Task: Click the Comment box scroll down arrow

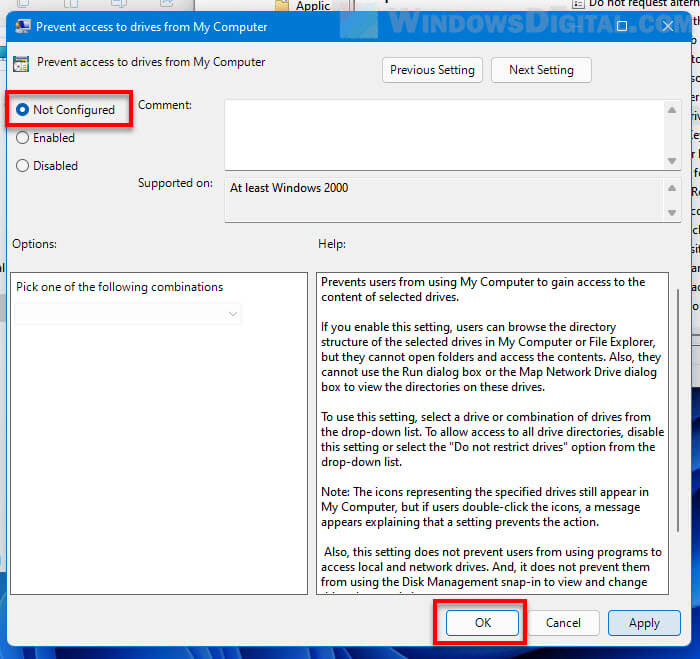Action: [x=672, y=161]
